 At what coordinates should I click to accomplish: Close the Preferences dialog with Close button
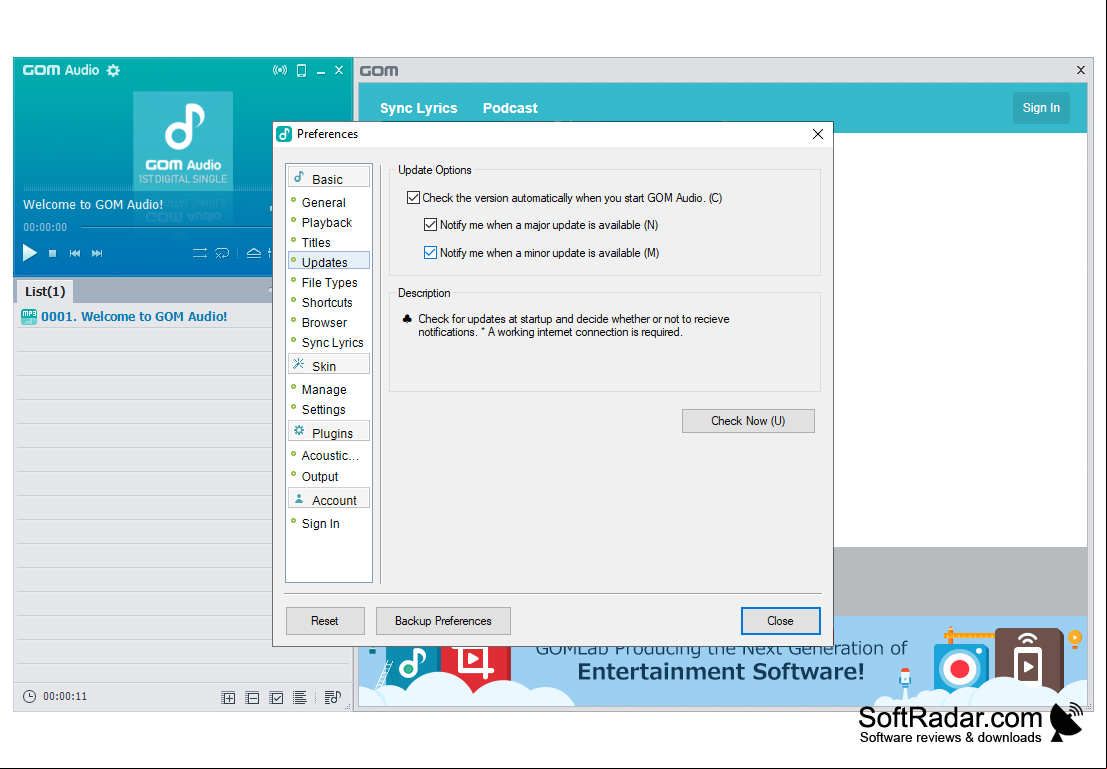780,621
